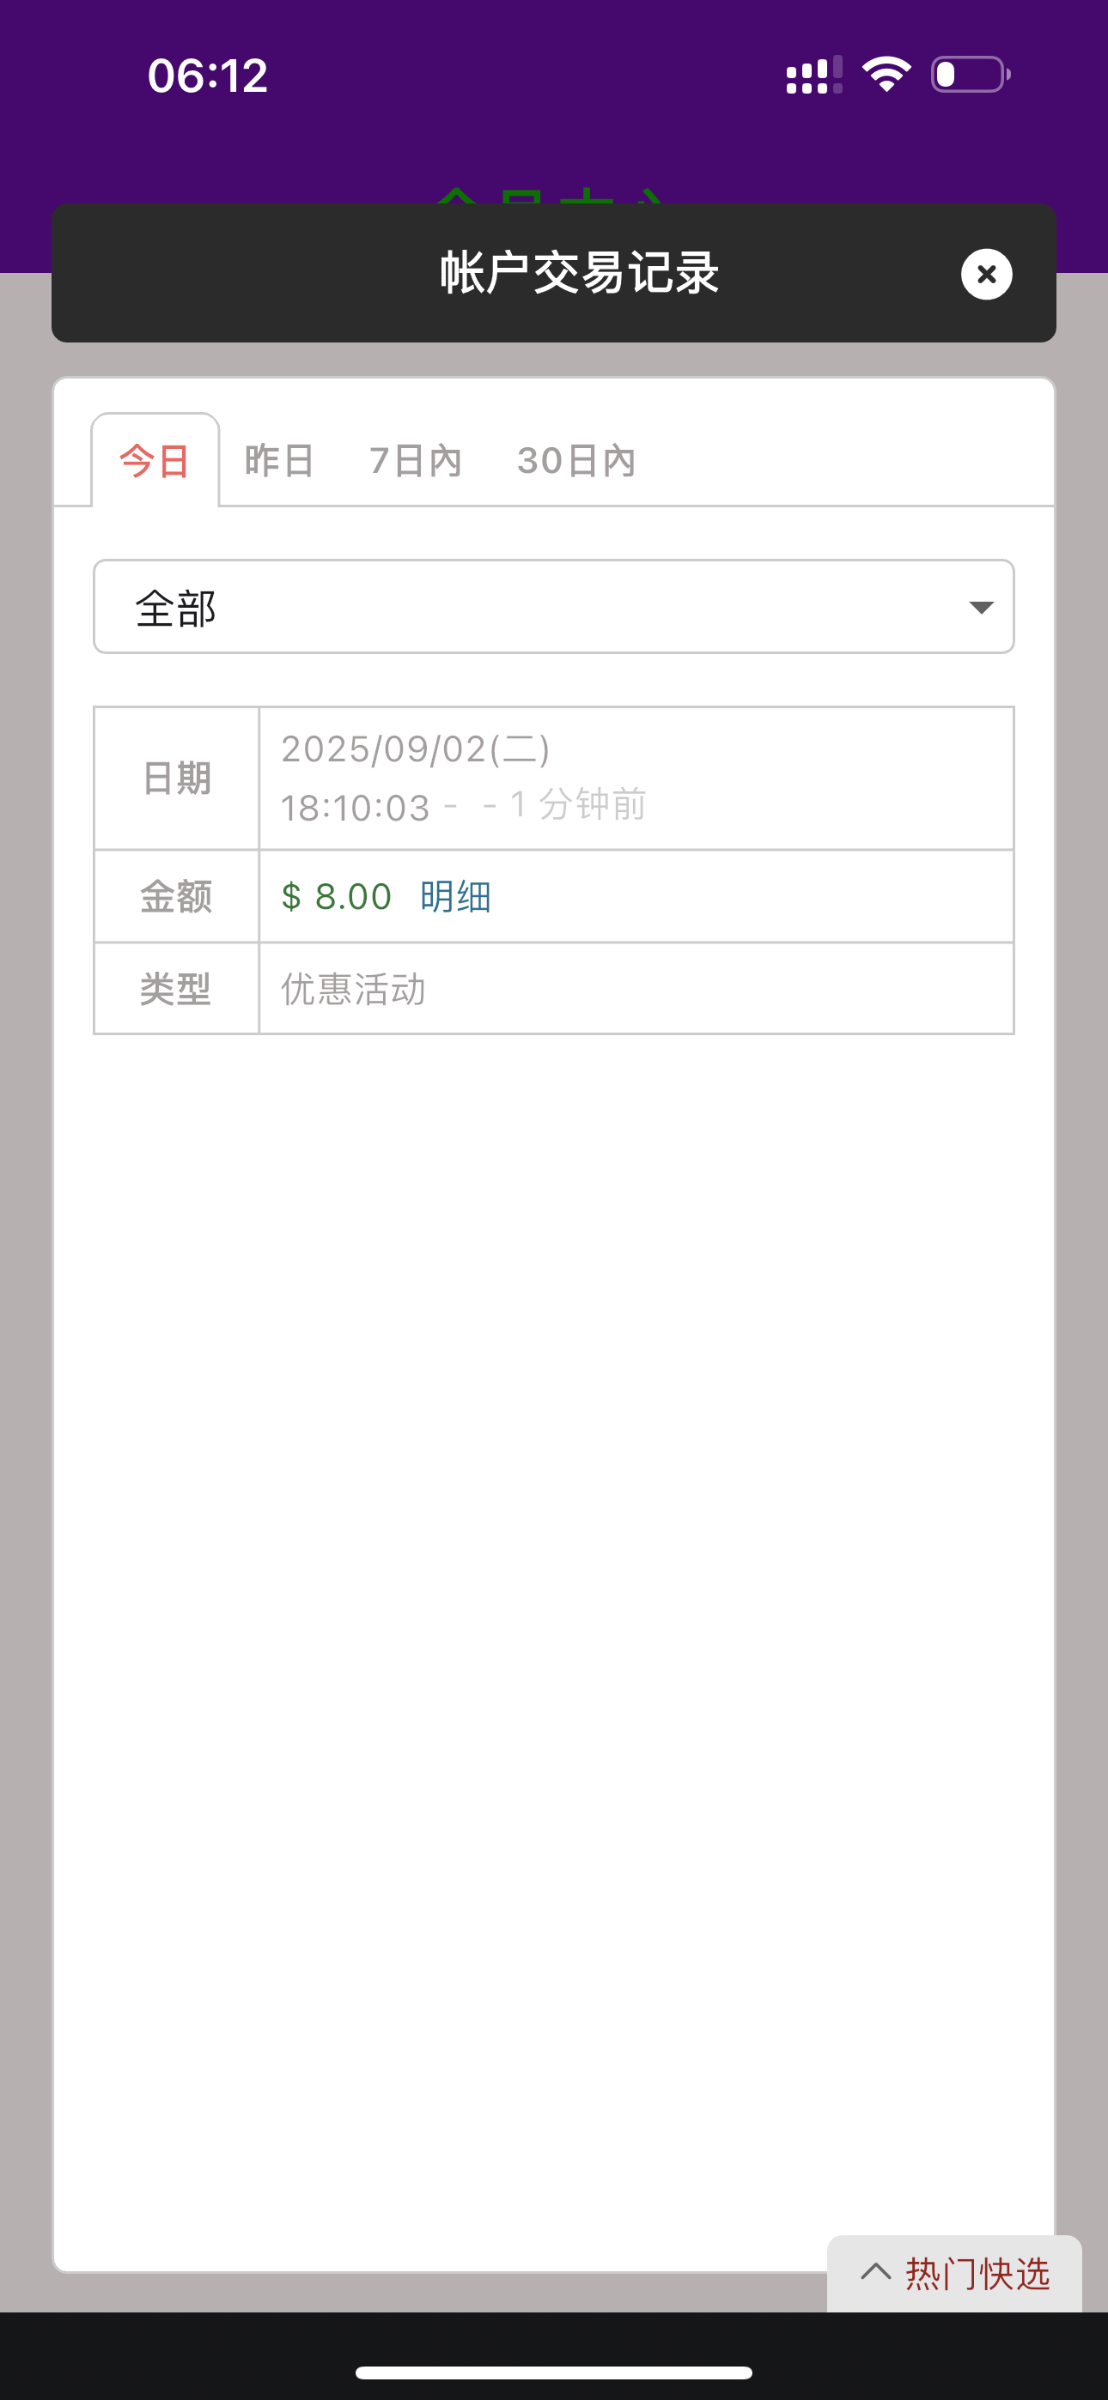Show records for 30日内
Image resolution: width=1108 pixels, height=2400 pixels.
[x=576, y=461]
